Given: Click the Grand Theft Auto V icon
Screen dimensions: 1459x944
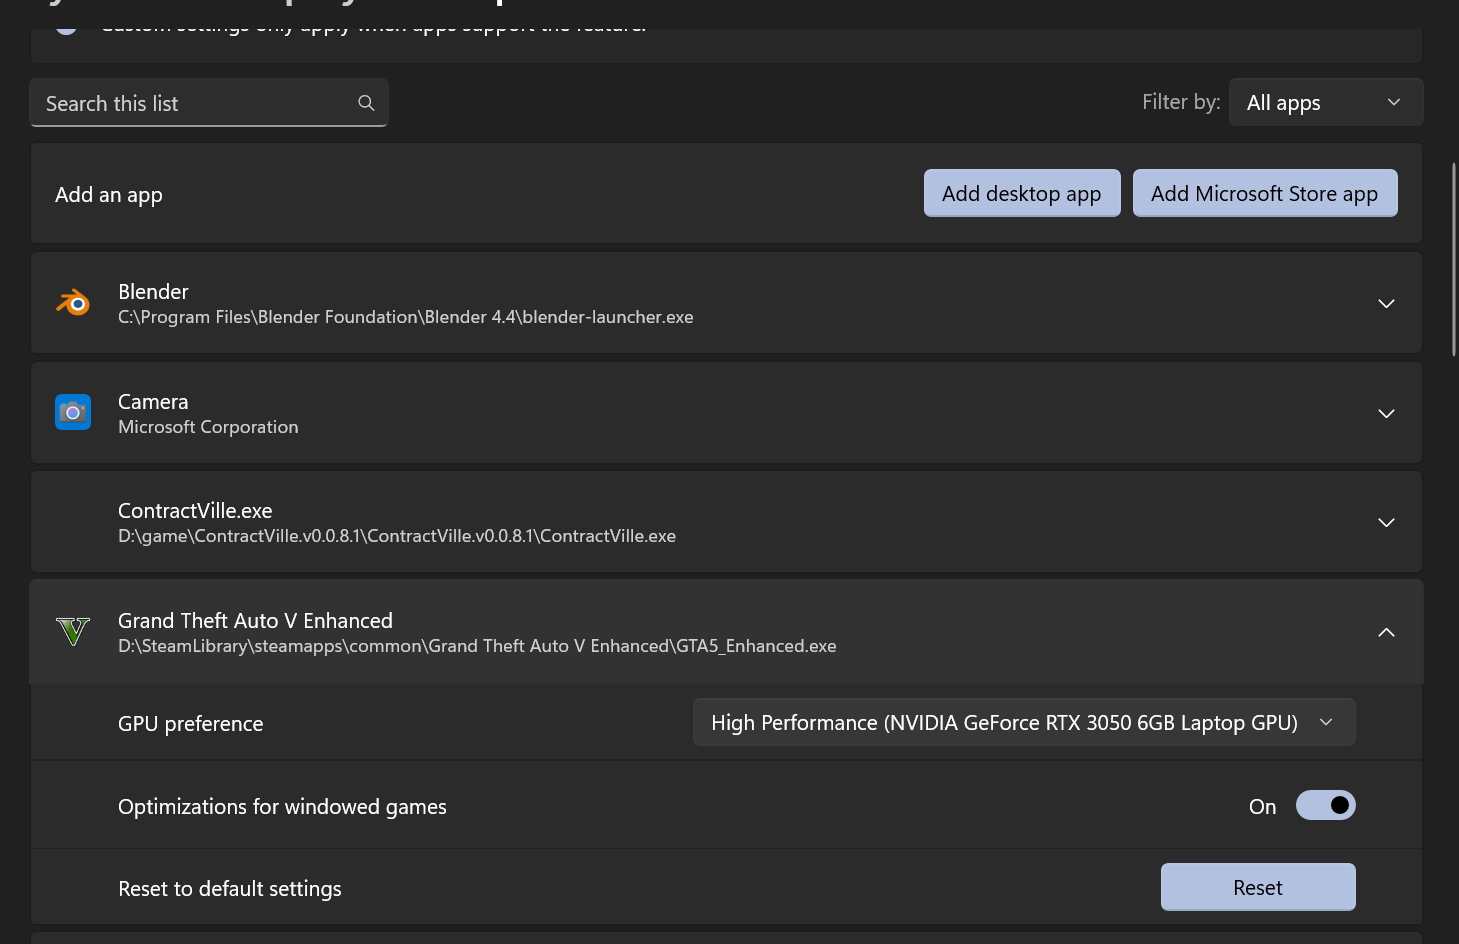Looking at the screenshot, I should click(73, 632).
